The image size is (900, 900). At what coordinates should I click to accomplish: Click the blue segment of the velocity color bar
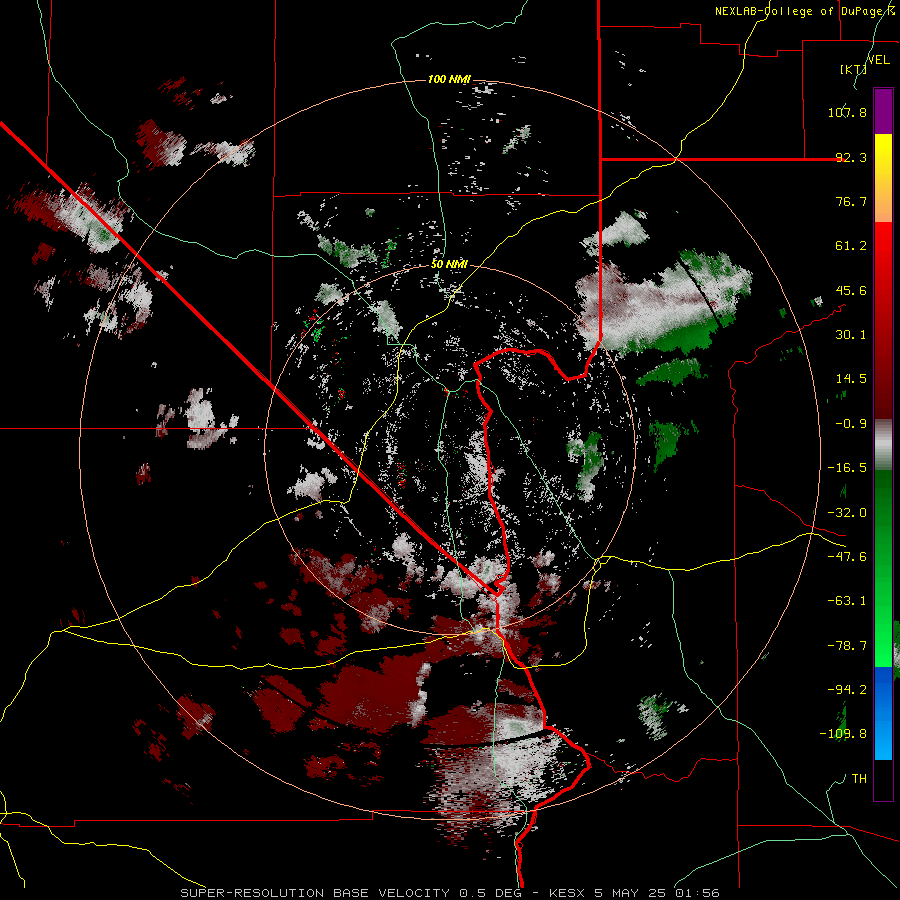(883, 713)
